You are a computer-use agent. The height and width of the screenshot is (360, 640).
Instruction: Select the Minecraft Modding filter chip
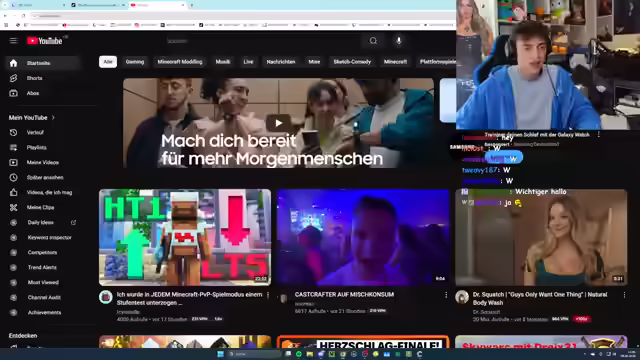(x=180, y=62)
